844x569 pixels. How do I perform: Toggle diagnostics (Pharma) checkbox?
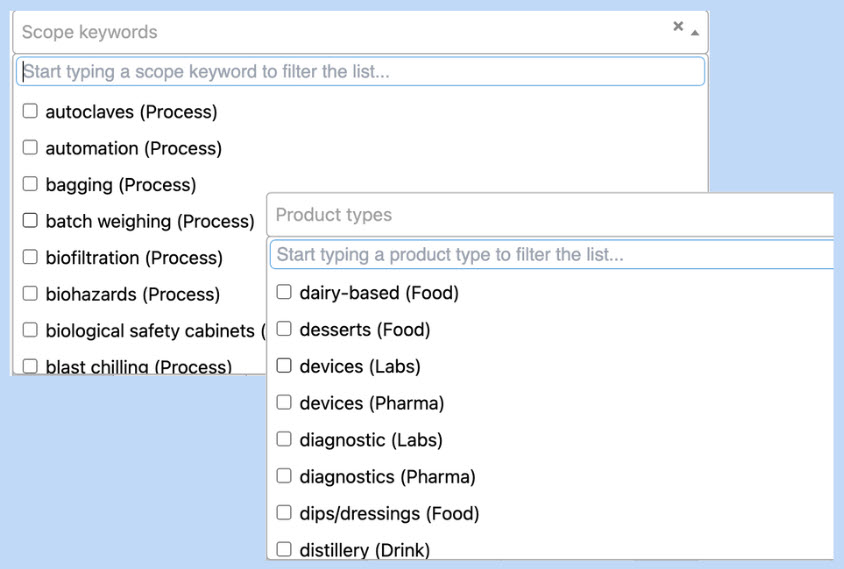click(284, 476)
